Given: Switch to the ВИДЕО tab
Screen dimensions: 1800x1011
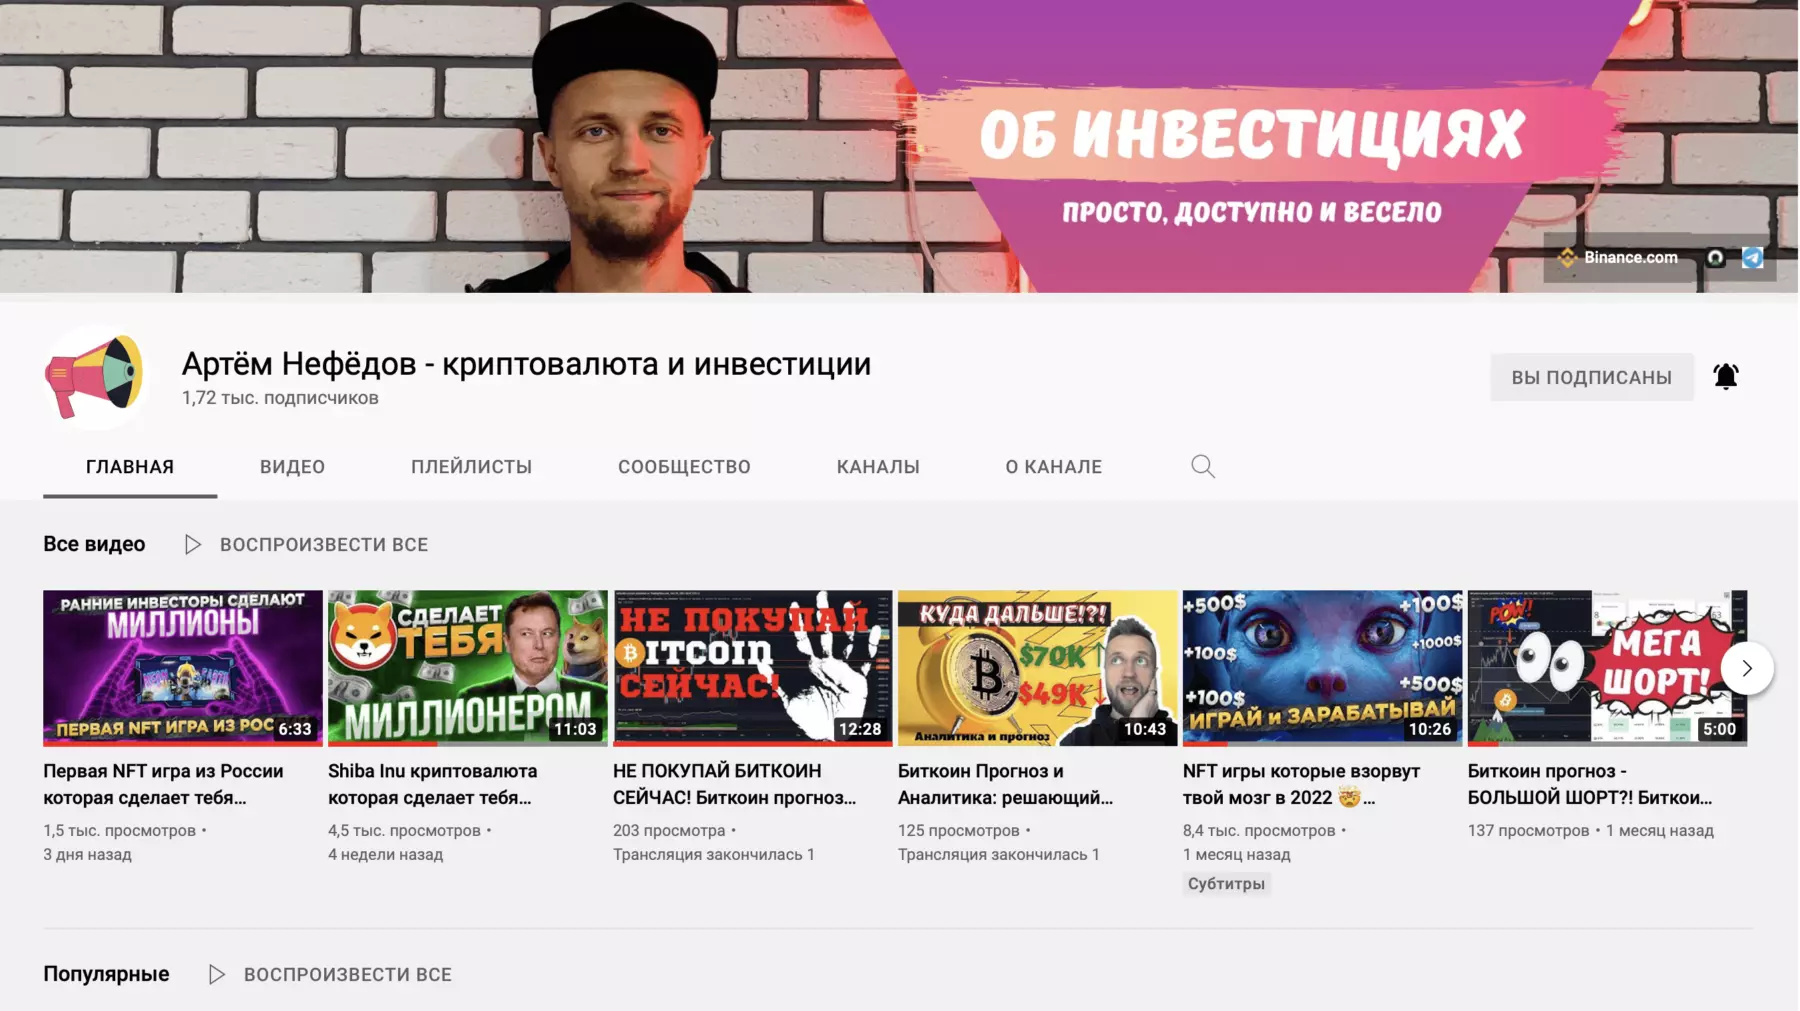Looking at the screenshot, I should click(292, 467).
